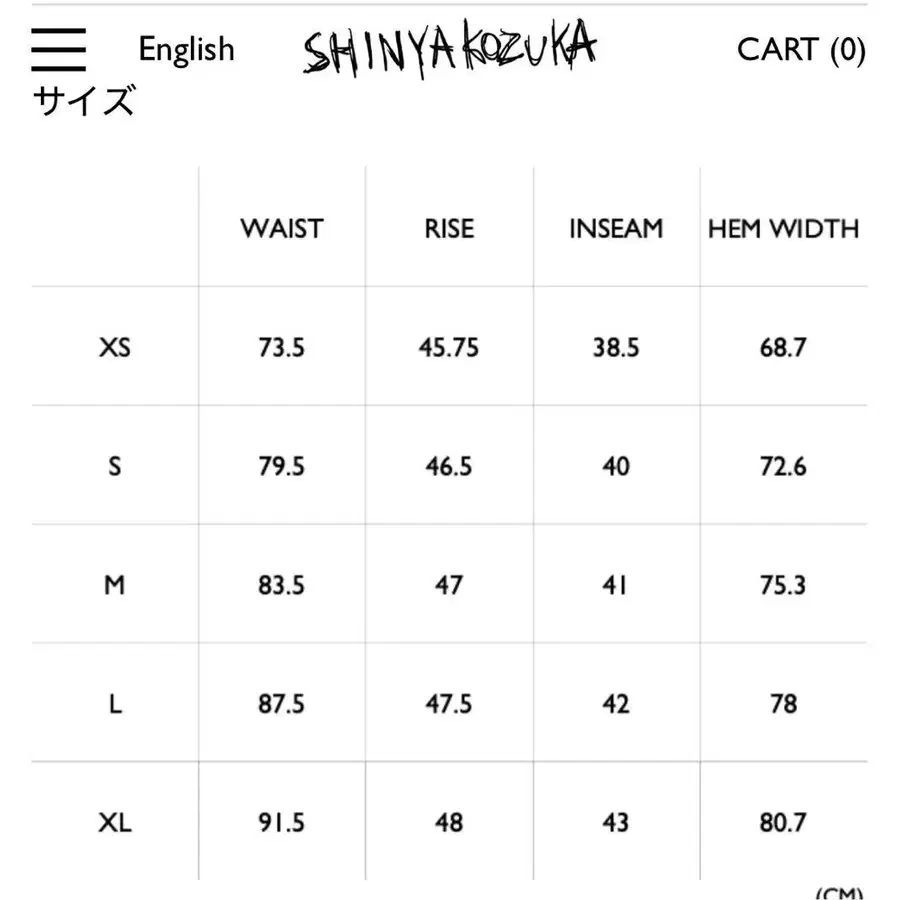Select the M size row label
Viewport: 900px width, 900px height.
[115, 585]
